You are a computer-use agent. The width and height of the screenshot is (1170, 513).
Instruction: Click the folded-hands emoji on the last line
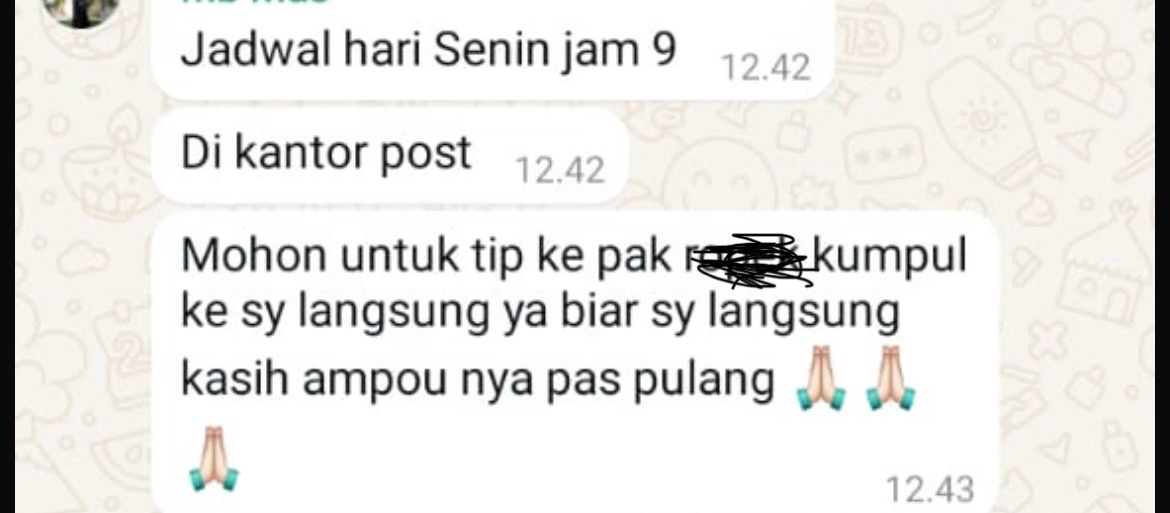[x=214, y=458]
